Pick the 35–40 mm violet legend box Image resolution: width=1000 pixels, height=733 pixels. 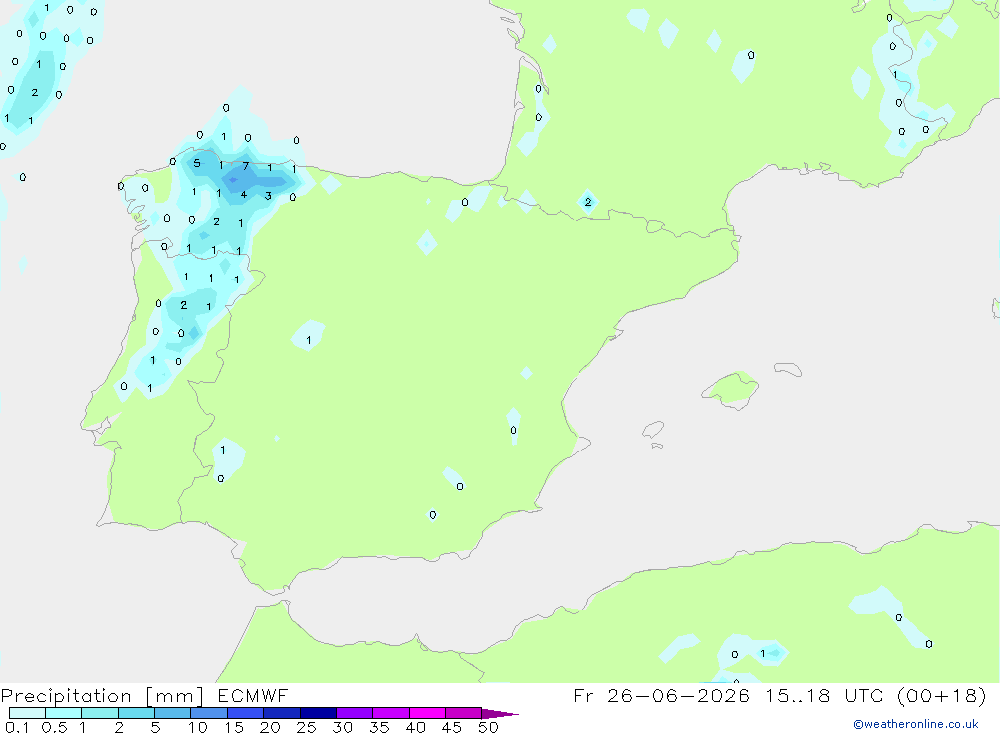pyautogui.click(x=391, y=713)
